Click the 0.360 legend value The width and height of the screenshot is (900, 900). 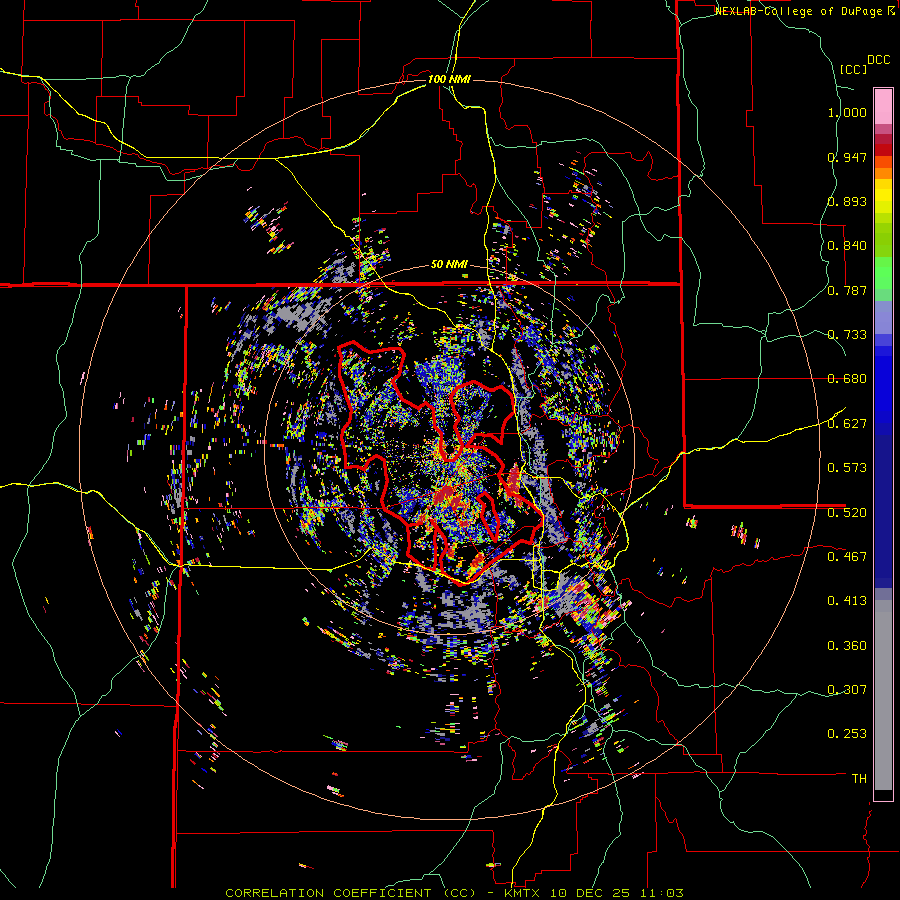(847, 646)
